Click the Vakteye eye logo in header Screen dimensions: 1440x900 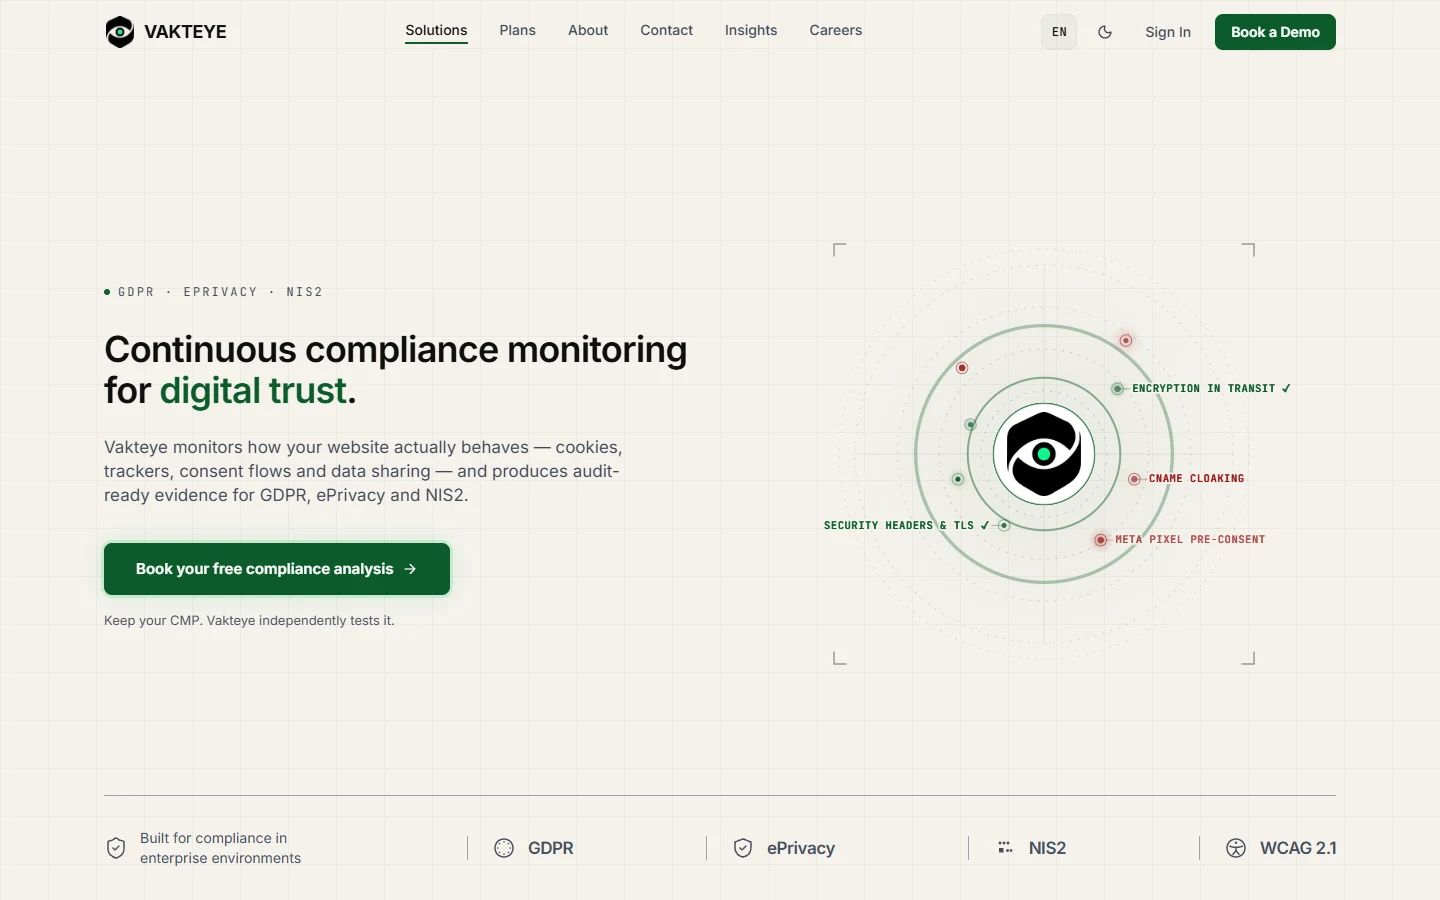click(120, 32)
